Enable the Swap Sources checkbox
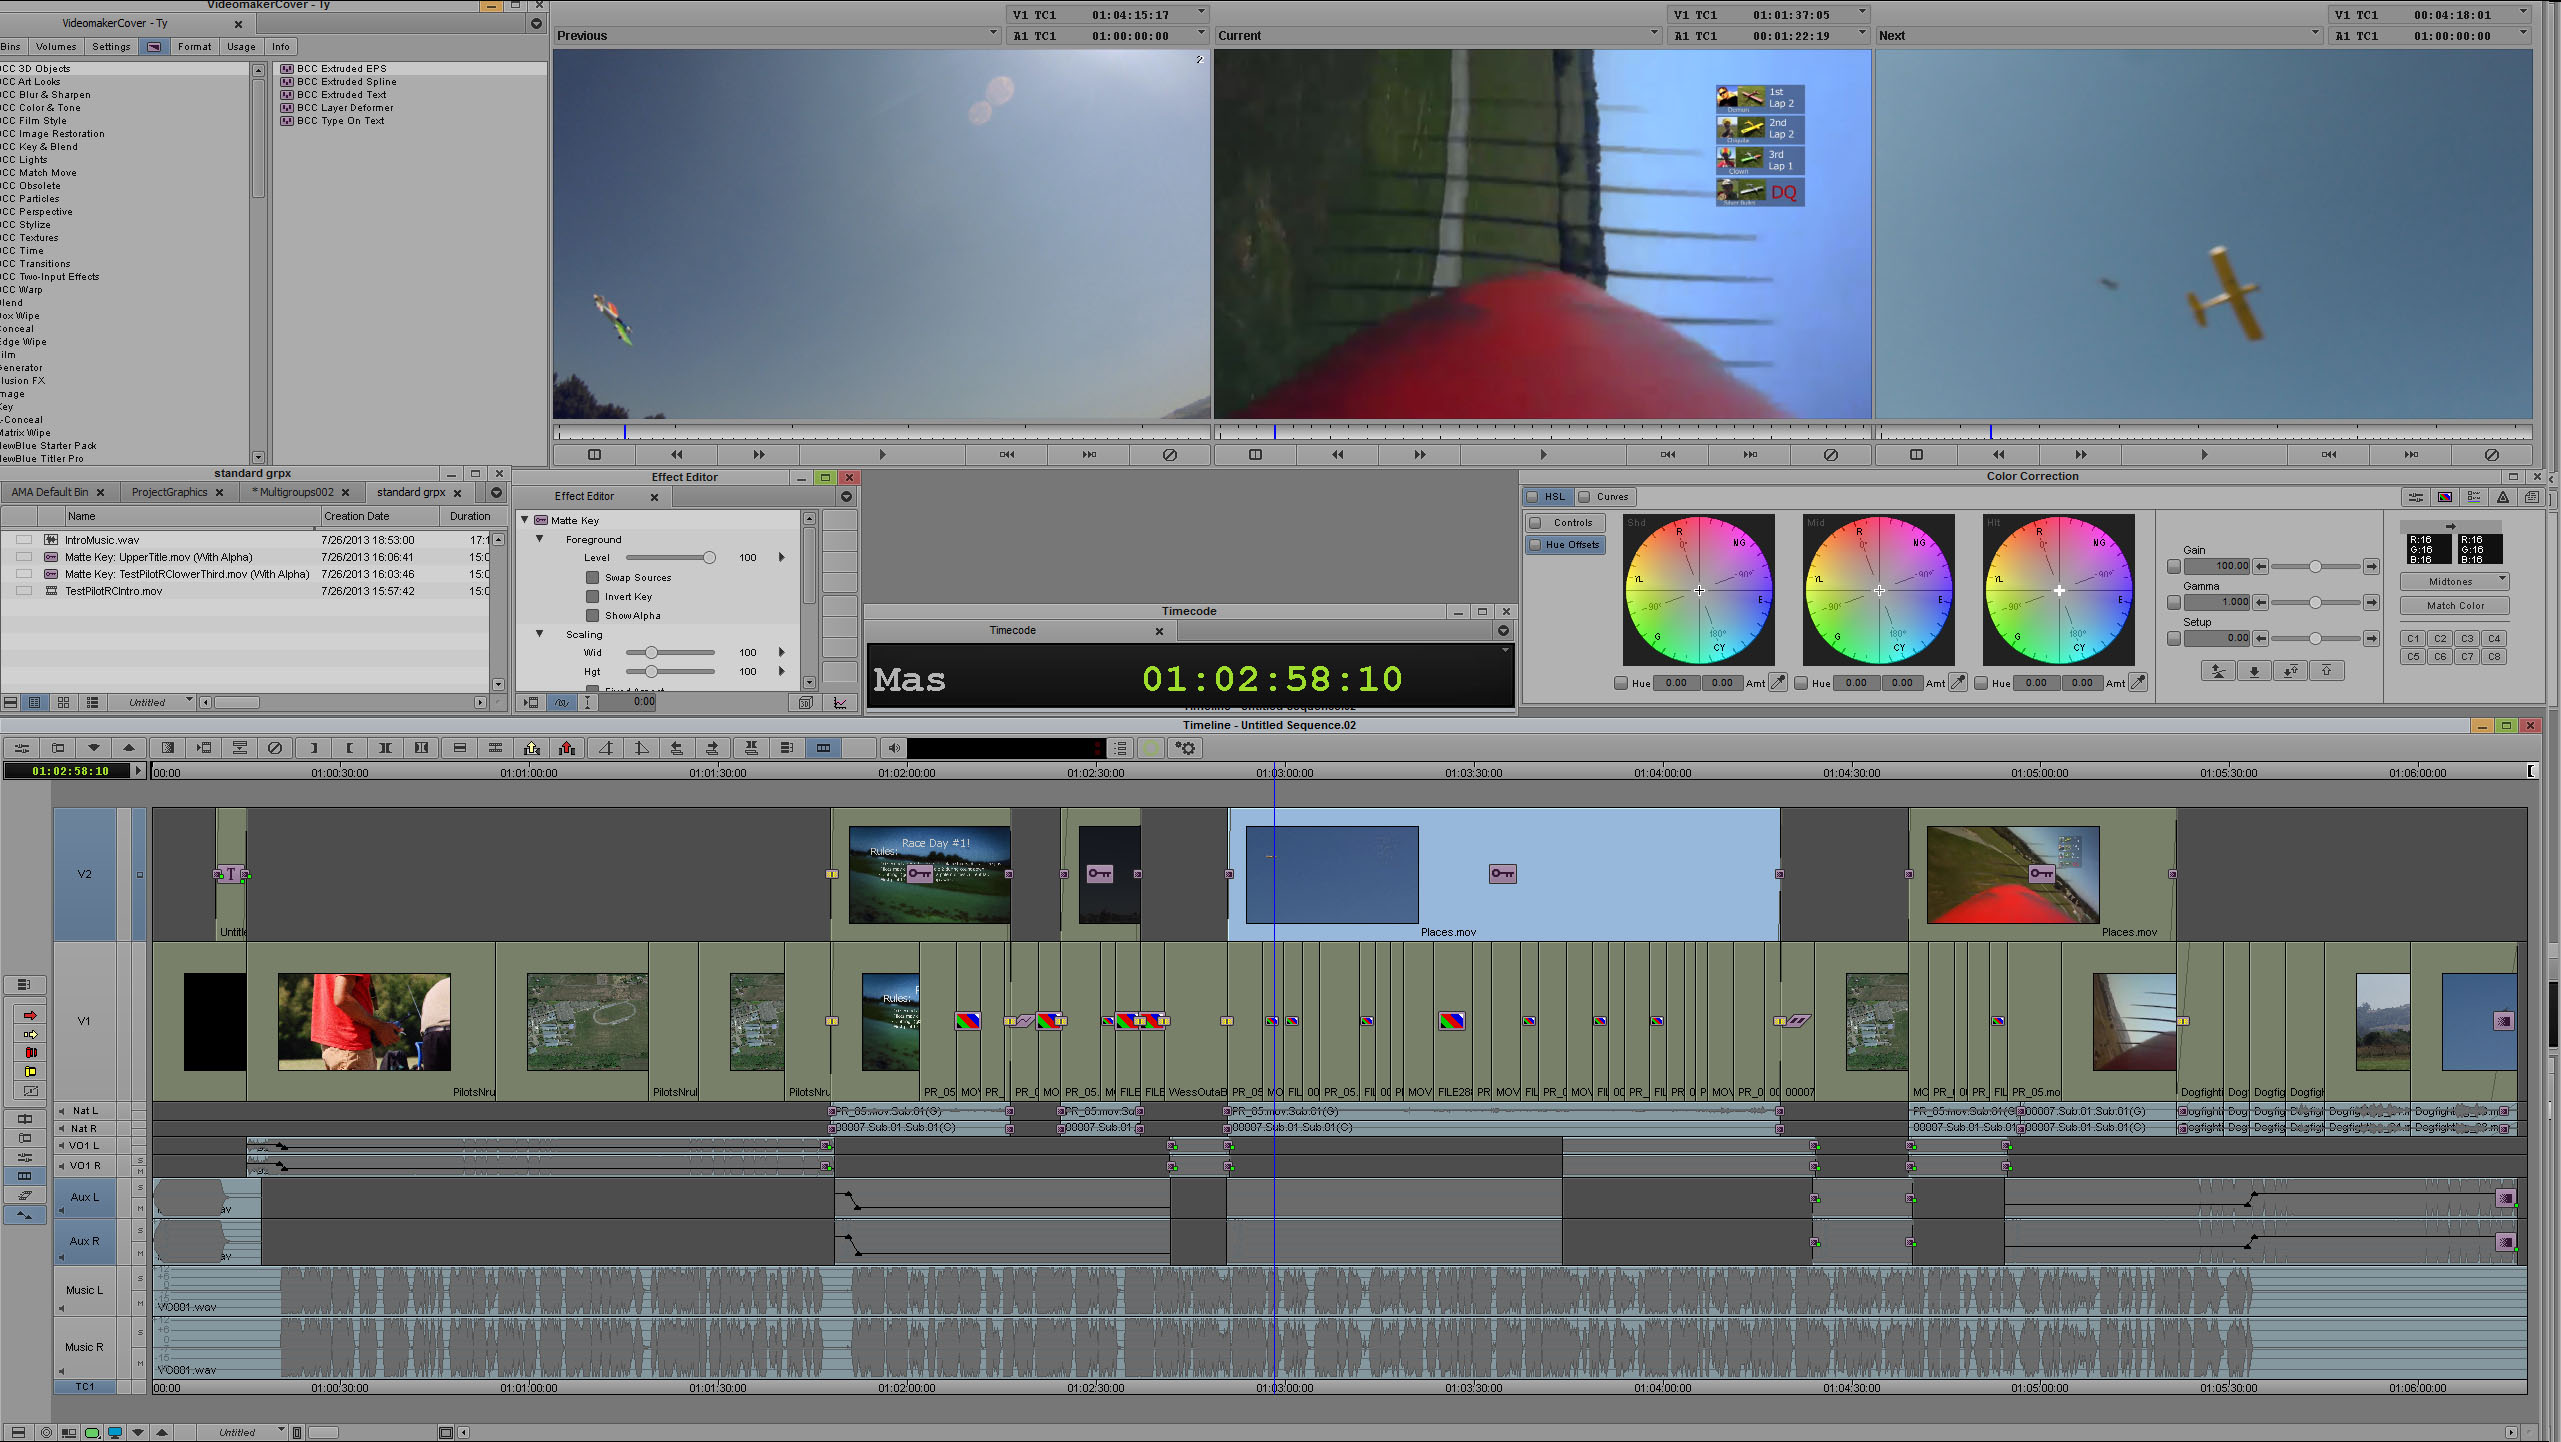2561x1442 pixels. (x=593, y=578)
